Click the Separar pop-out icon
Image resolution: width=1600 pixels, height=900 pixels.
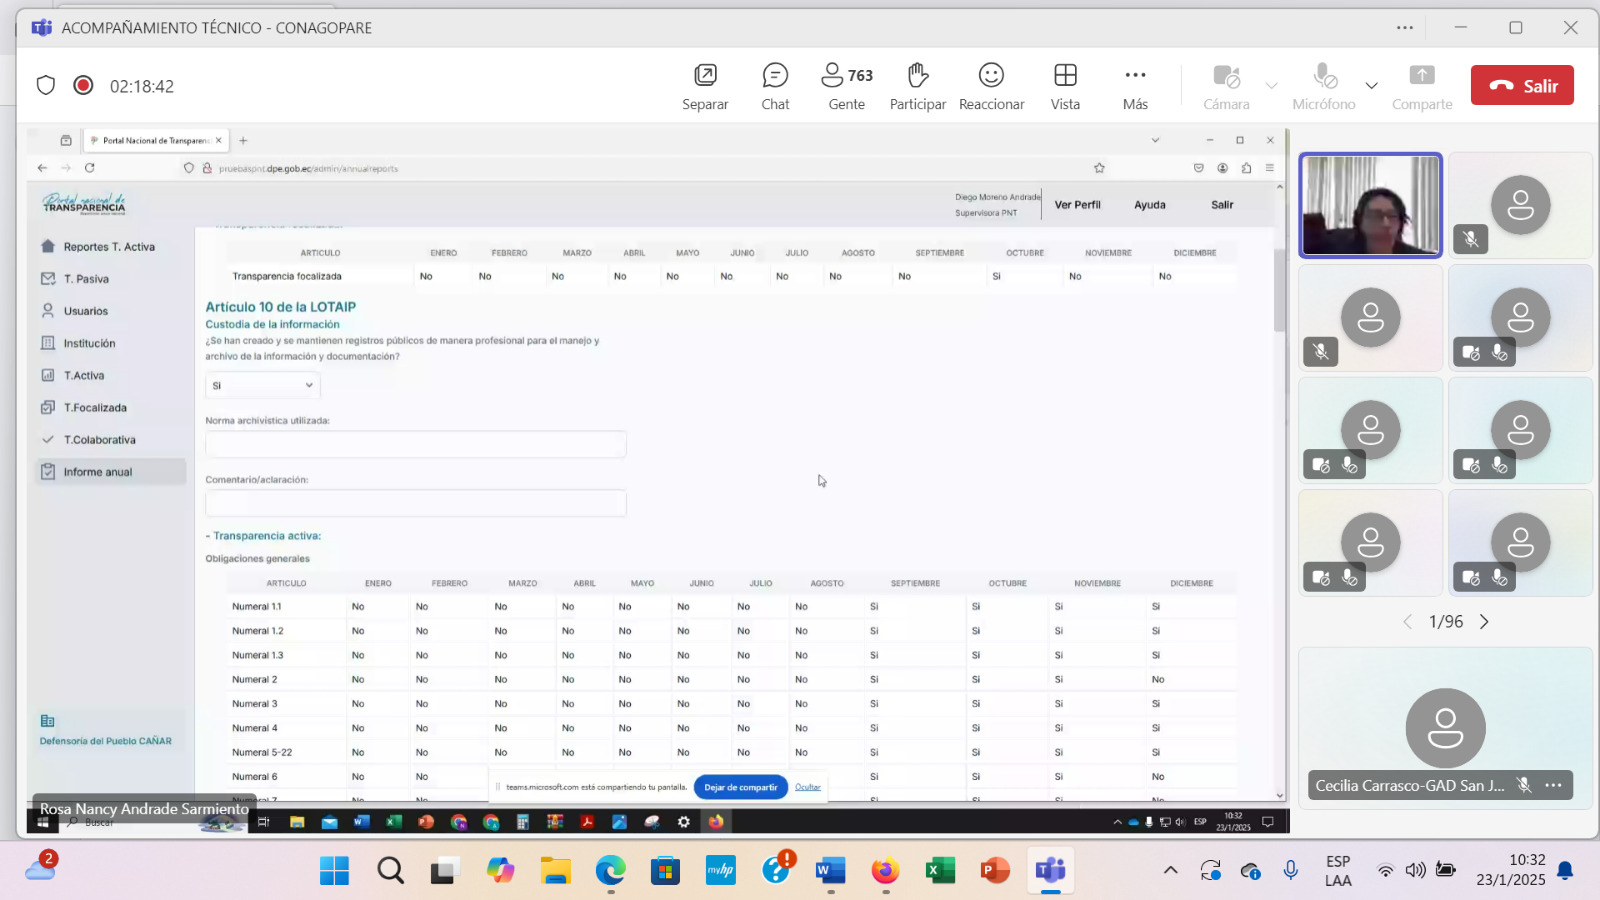pyautogui.click(x=705, y=77)
